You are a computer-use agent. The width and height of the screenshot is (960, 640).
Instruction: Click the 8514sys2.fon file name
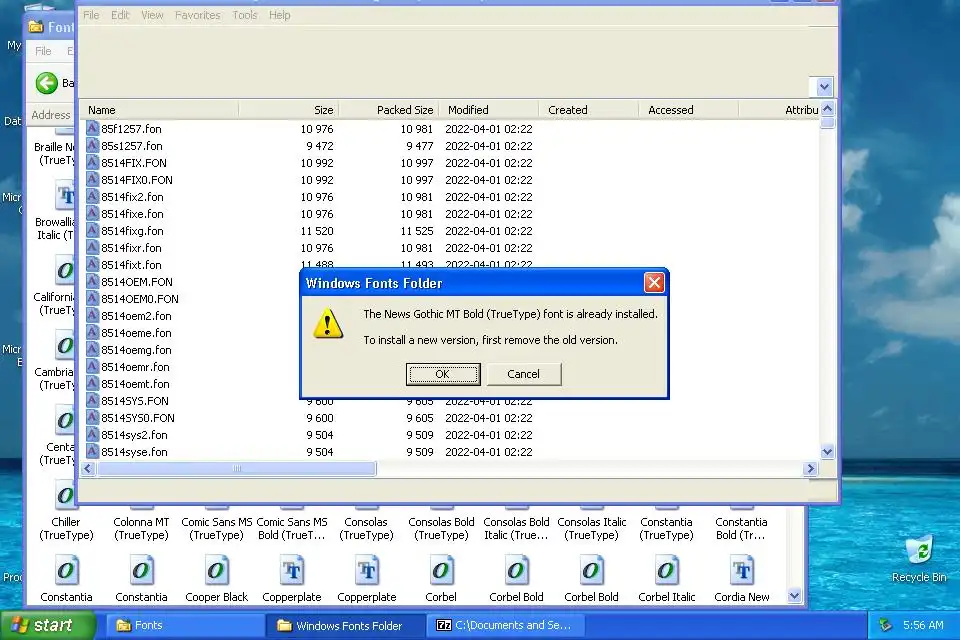pos(134,435)
